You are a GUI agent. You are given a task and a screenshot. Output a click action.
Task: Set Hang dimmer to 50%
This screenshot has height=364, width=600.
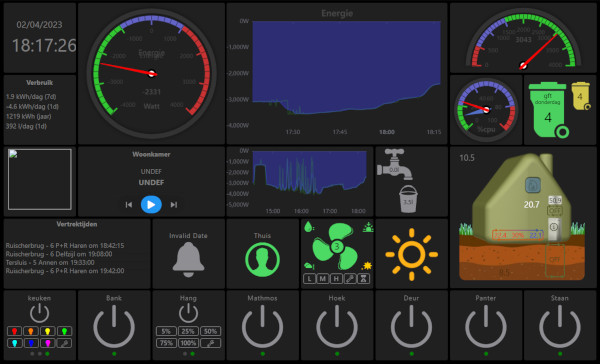click(210, 331)
